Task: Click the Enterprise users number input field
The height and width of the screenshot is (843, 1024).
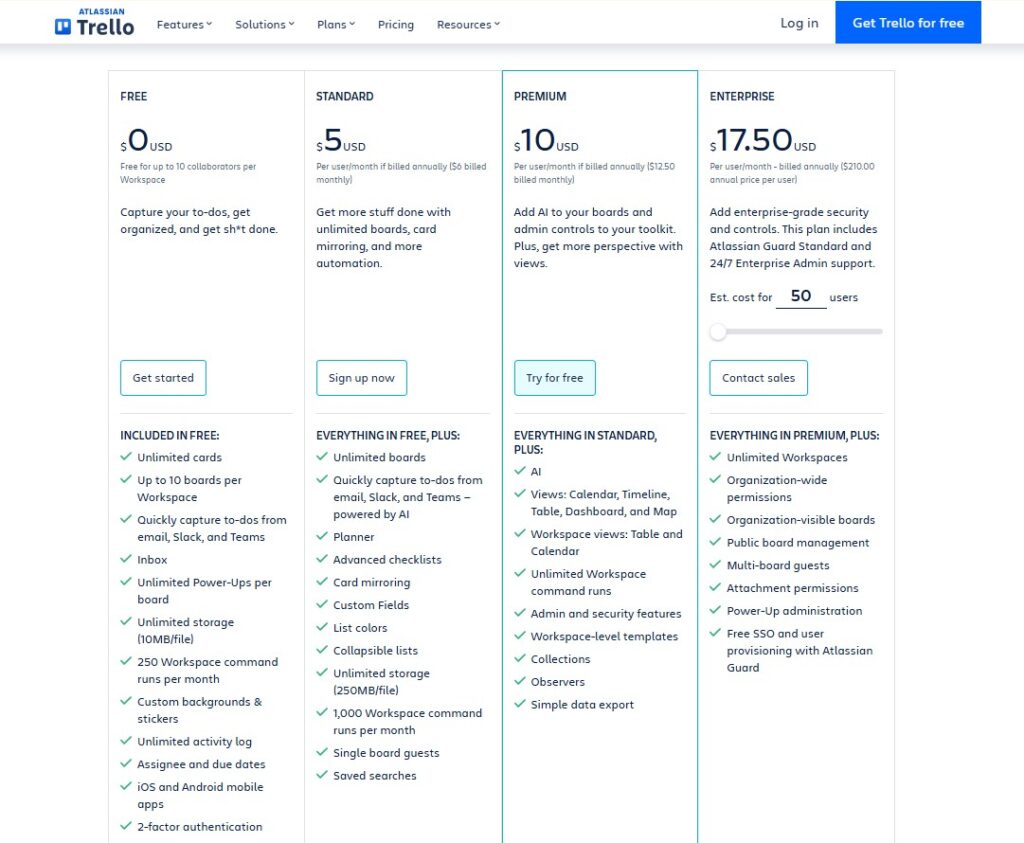Action: (800, 297)
